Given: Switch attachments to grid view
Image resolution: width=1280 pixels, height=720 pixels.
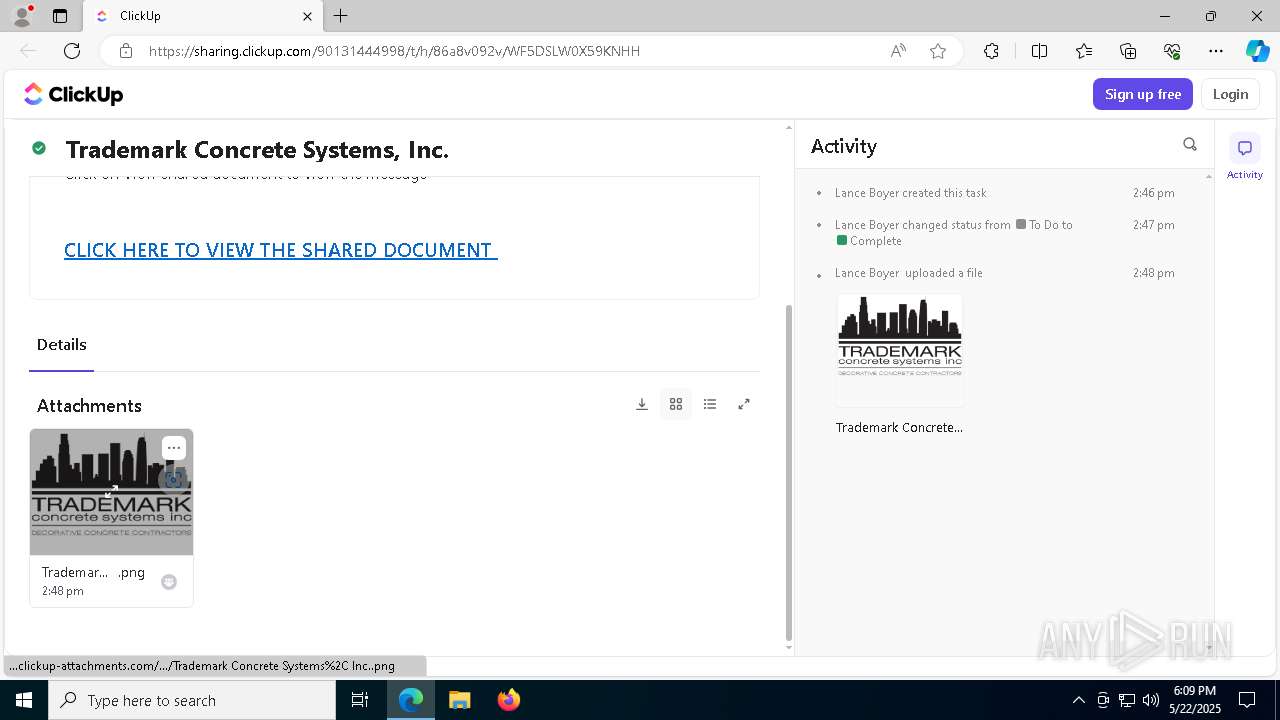Looking at the screenshot, I should click(x=676, y=404).
